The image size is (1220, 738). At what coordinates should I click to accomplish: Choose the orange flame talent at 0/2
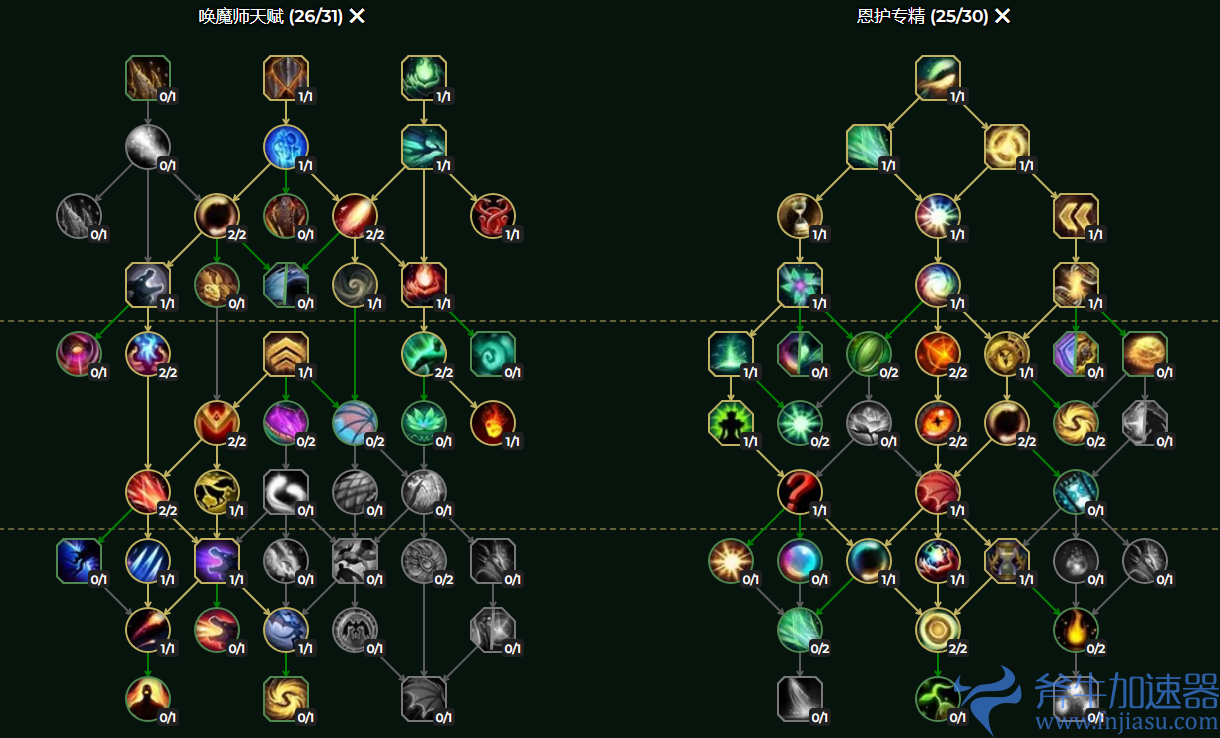point(1076,630)
